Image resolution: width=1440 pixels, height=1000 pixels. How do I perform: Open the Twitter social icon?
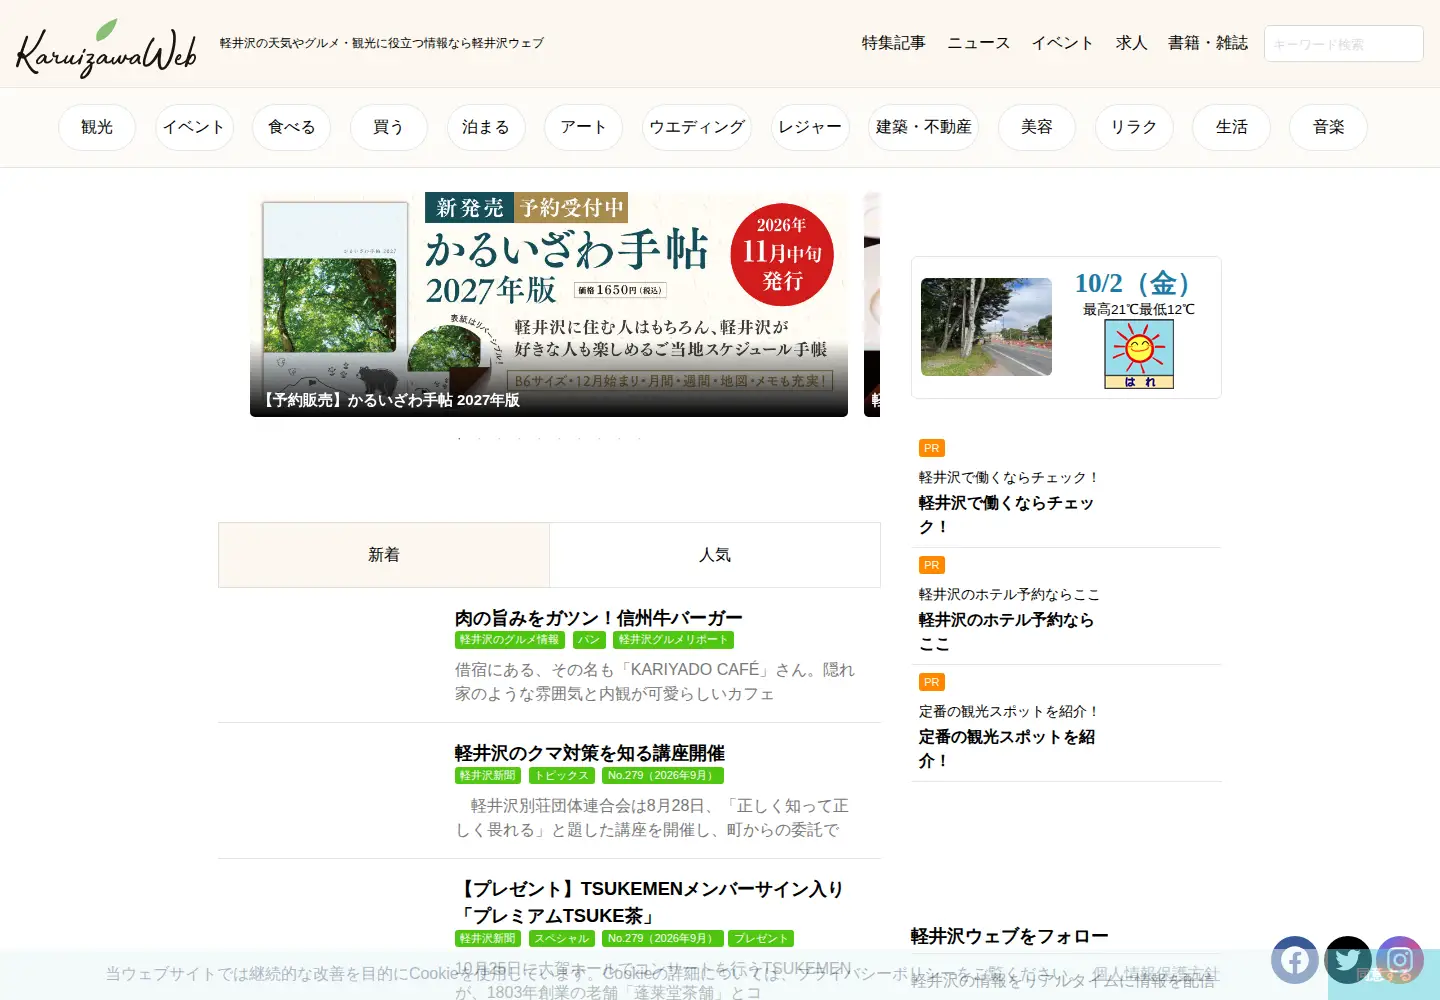click(x=1348, y=961)
